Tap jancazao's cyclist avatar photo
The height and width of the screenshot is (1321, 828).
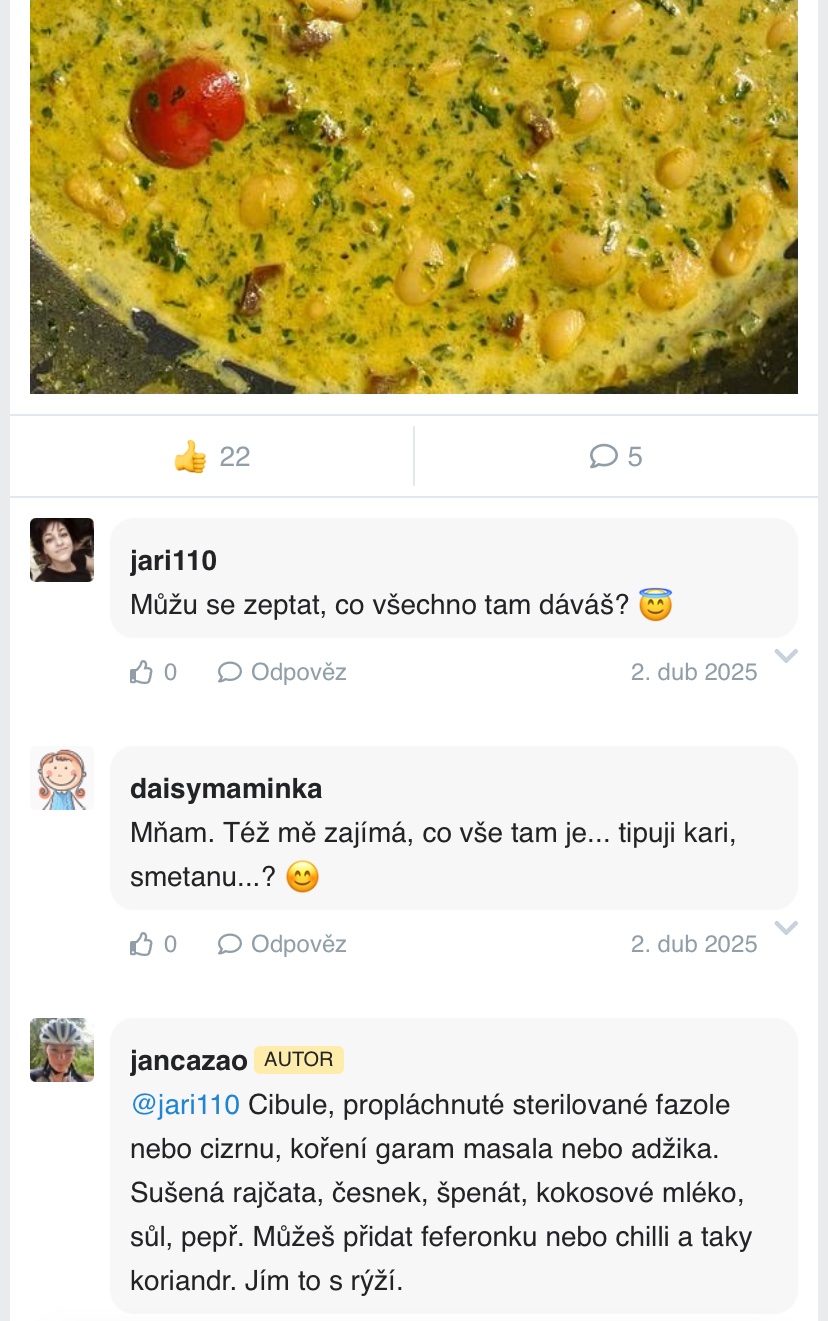pyautogui.click(x=62, y=1050)
